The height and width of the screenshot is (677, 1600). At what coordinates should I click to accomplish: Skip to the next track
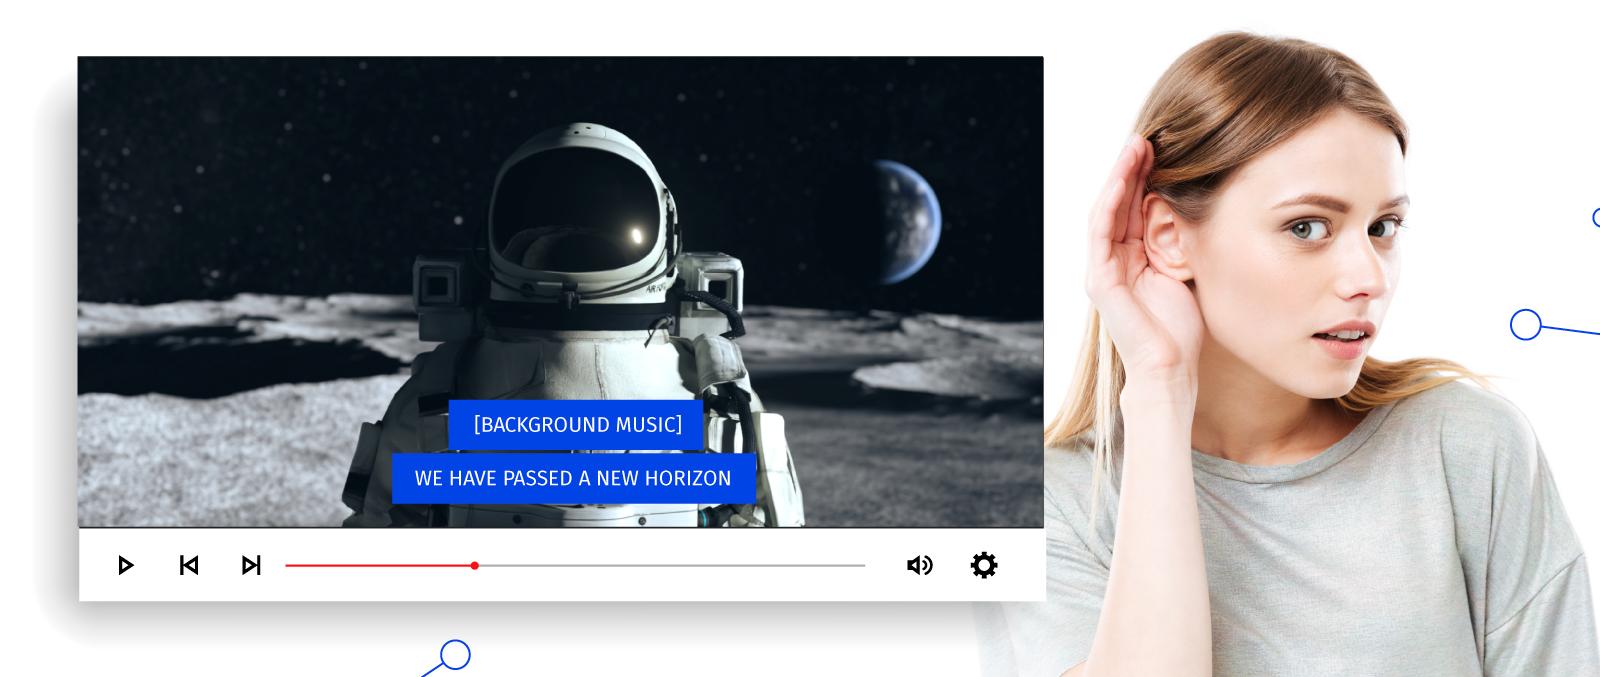[251, 565]
